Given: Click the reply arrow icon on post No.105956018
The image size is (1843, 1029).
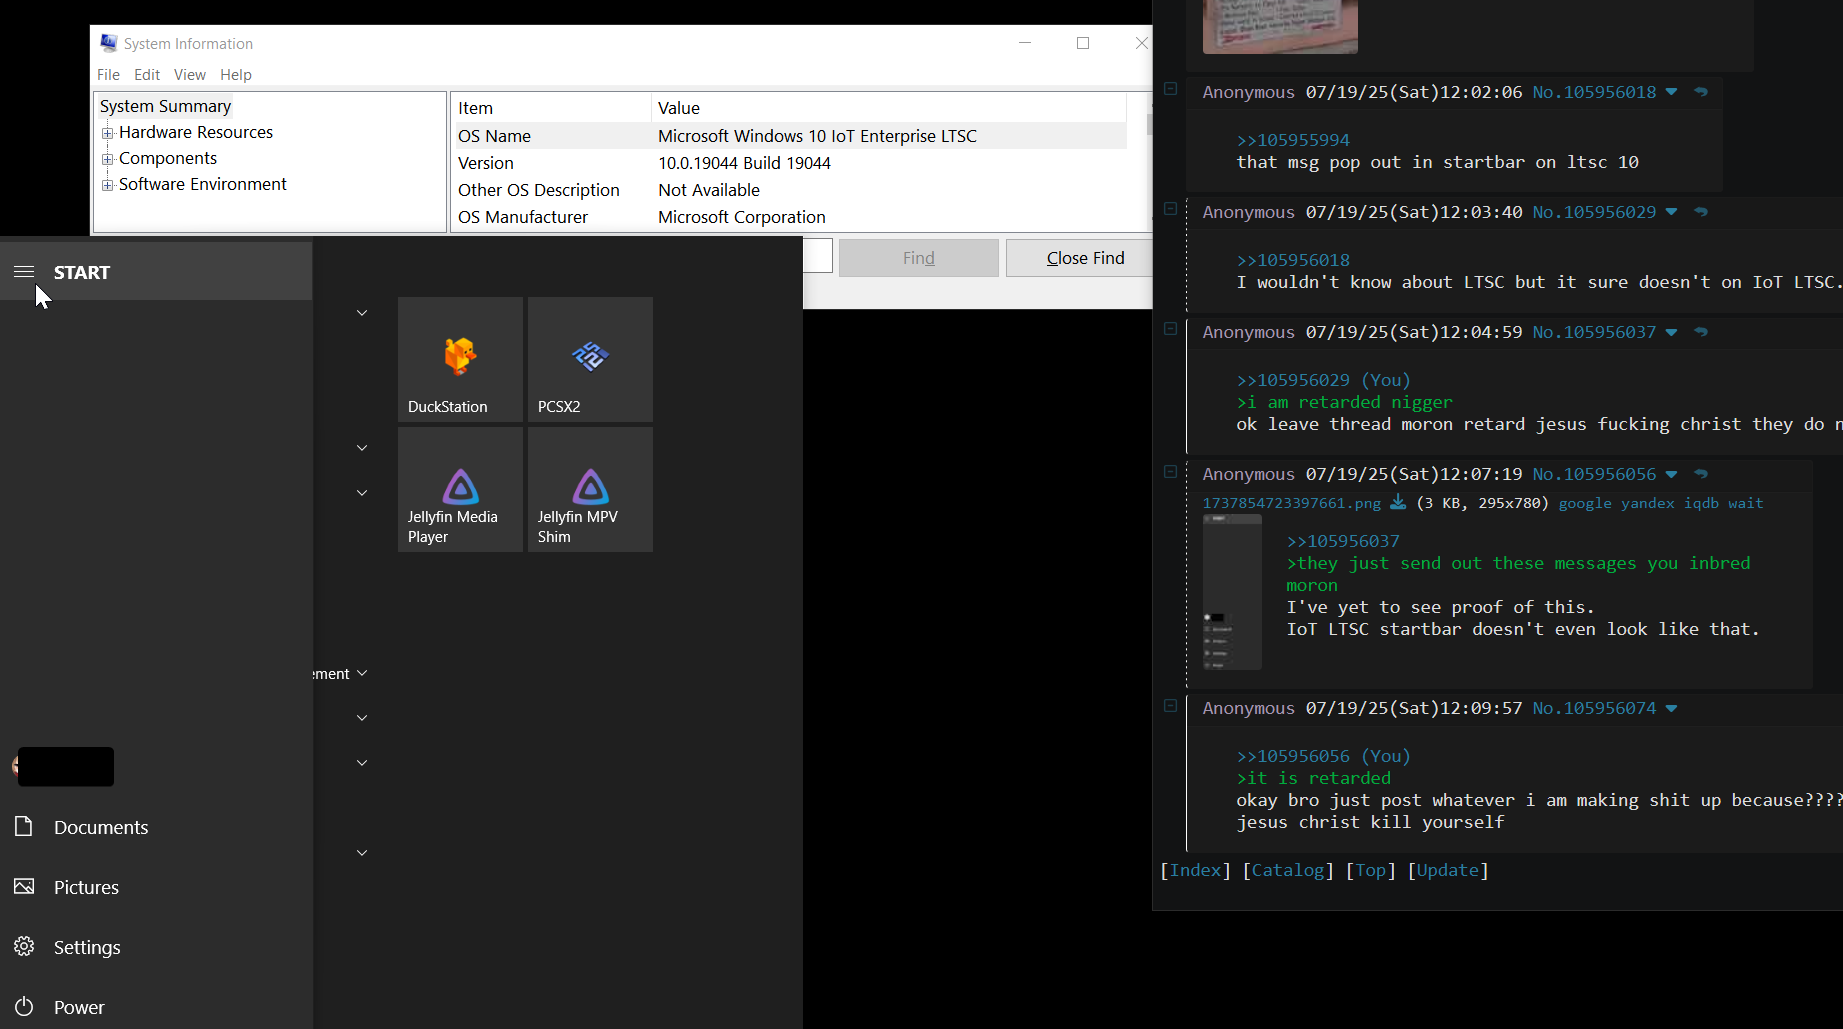Looking at the screenshot, I should click(x=1701, y=92).
